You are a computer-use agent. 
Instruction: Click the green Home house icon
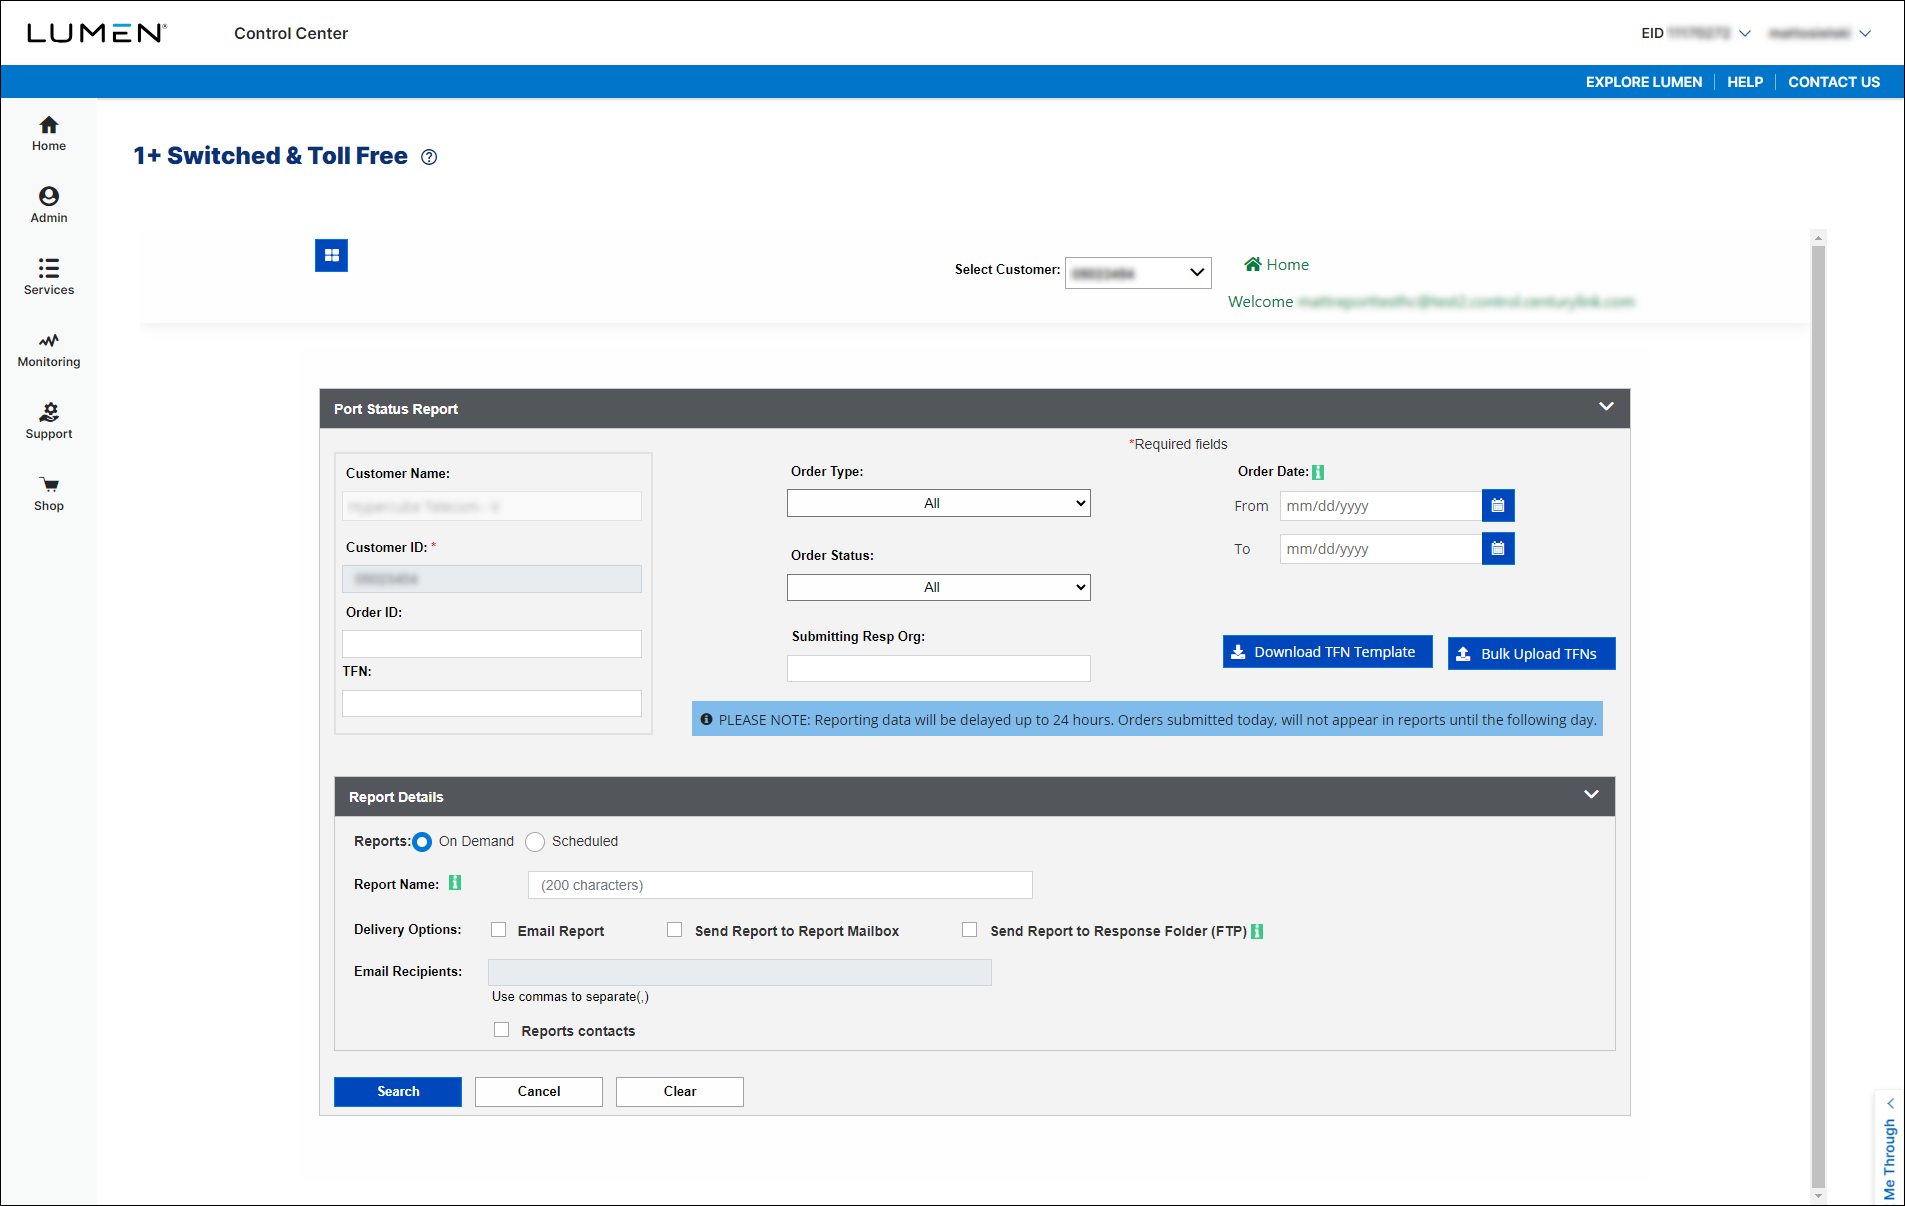[1253, 264]
